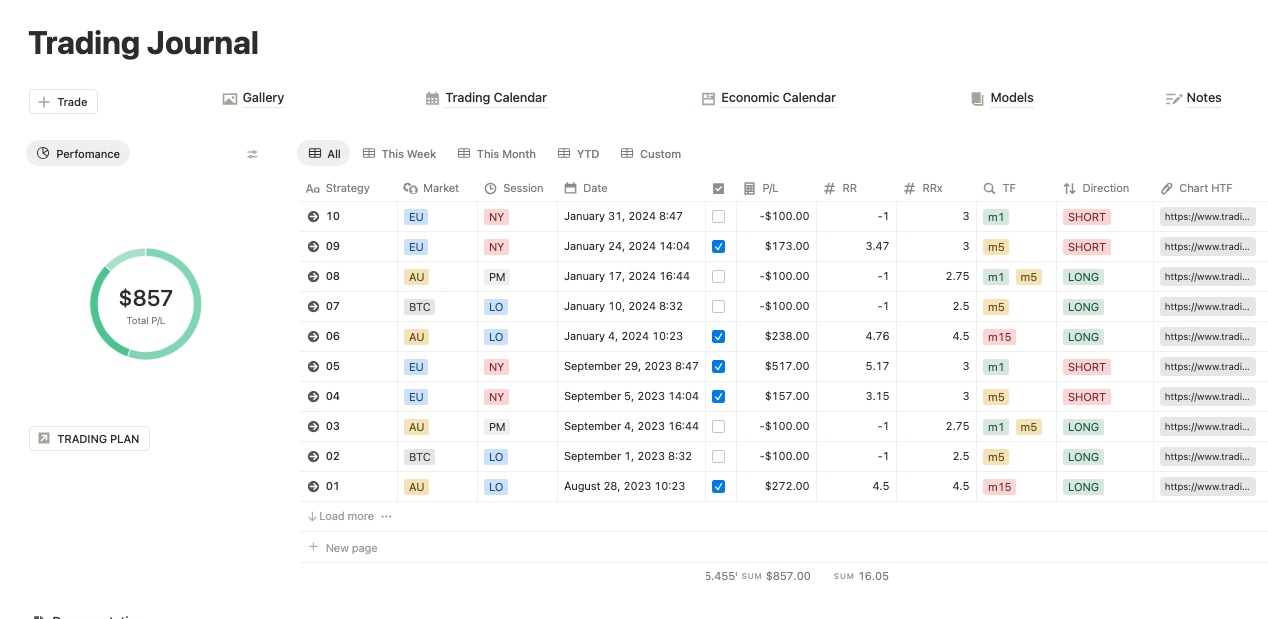Open trade 10 using its open-page arrow
Image resolution: width=1268 pixels, height=619 pixels.
pos(314,216)
